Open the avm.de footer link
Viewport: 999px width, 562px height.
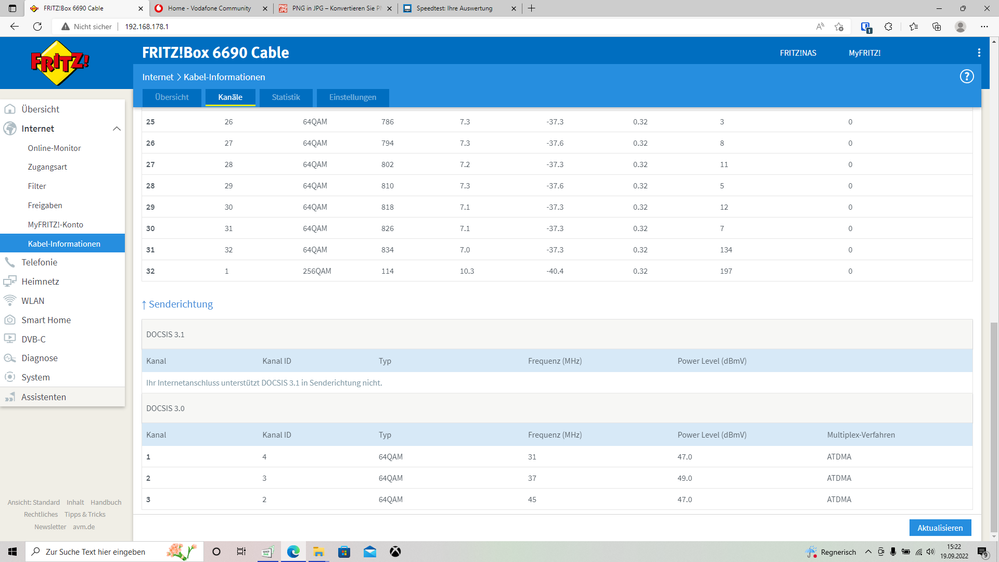point(83,527)
